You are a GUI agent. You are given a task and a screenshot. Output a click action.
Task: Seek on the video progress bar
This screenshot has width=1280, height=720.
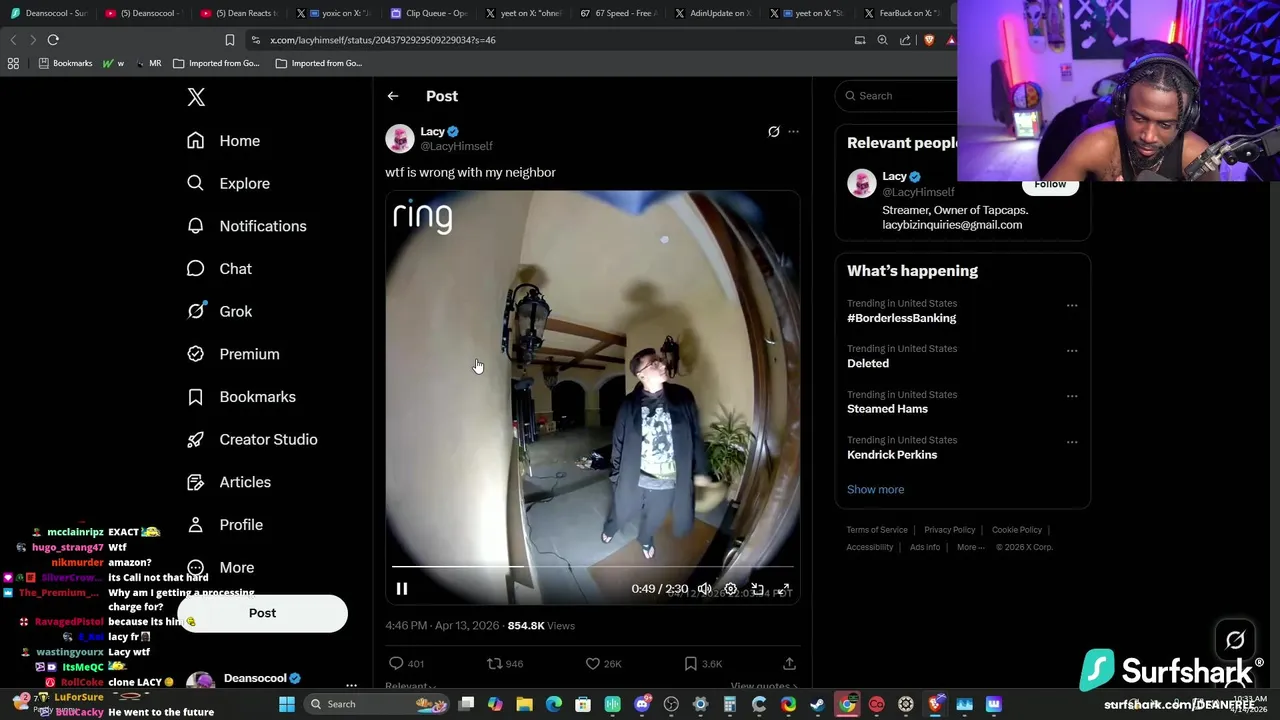tap(592, 567)
